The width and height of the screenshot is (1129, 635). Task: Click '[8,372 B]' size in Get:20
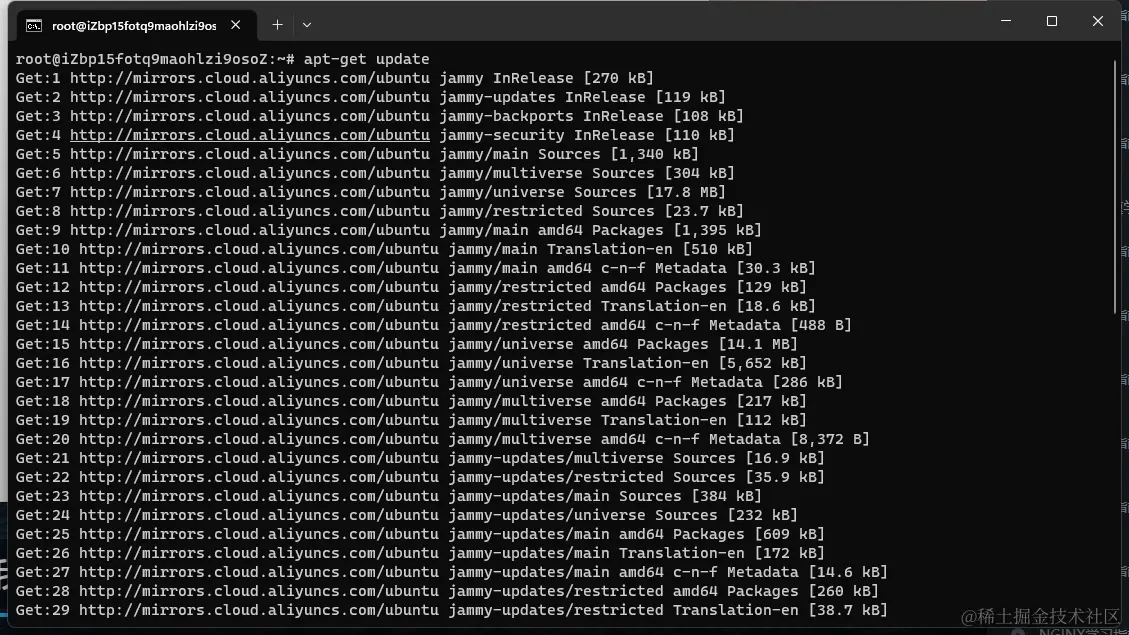pos(829,439)
